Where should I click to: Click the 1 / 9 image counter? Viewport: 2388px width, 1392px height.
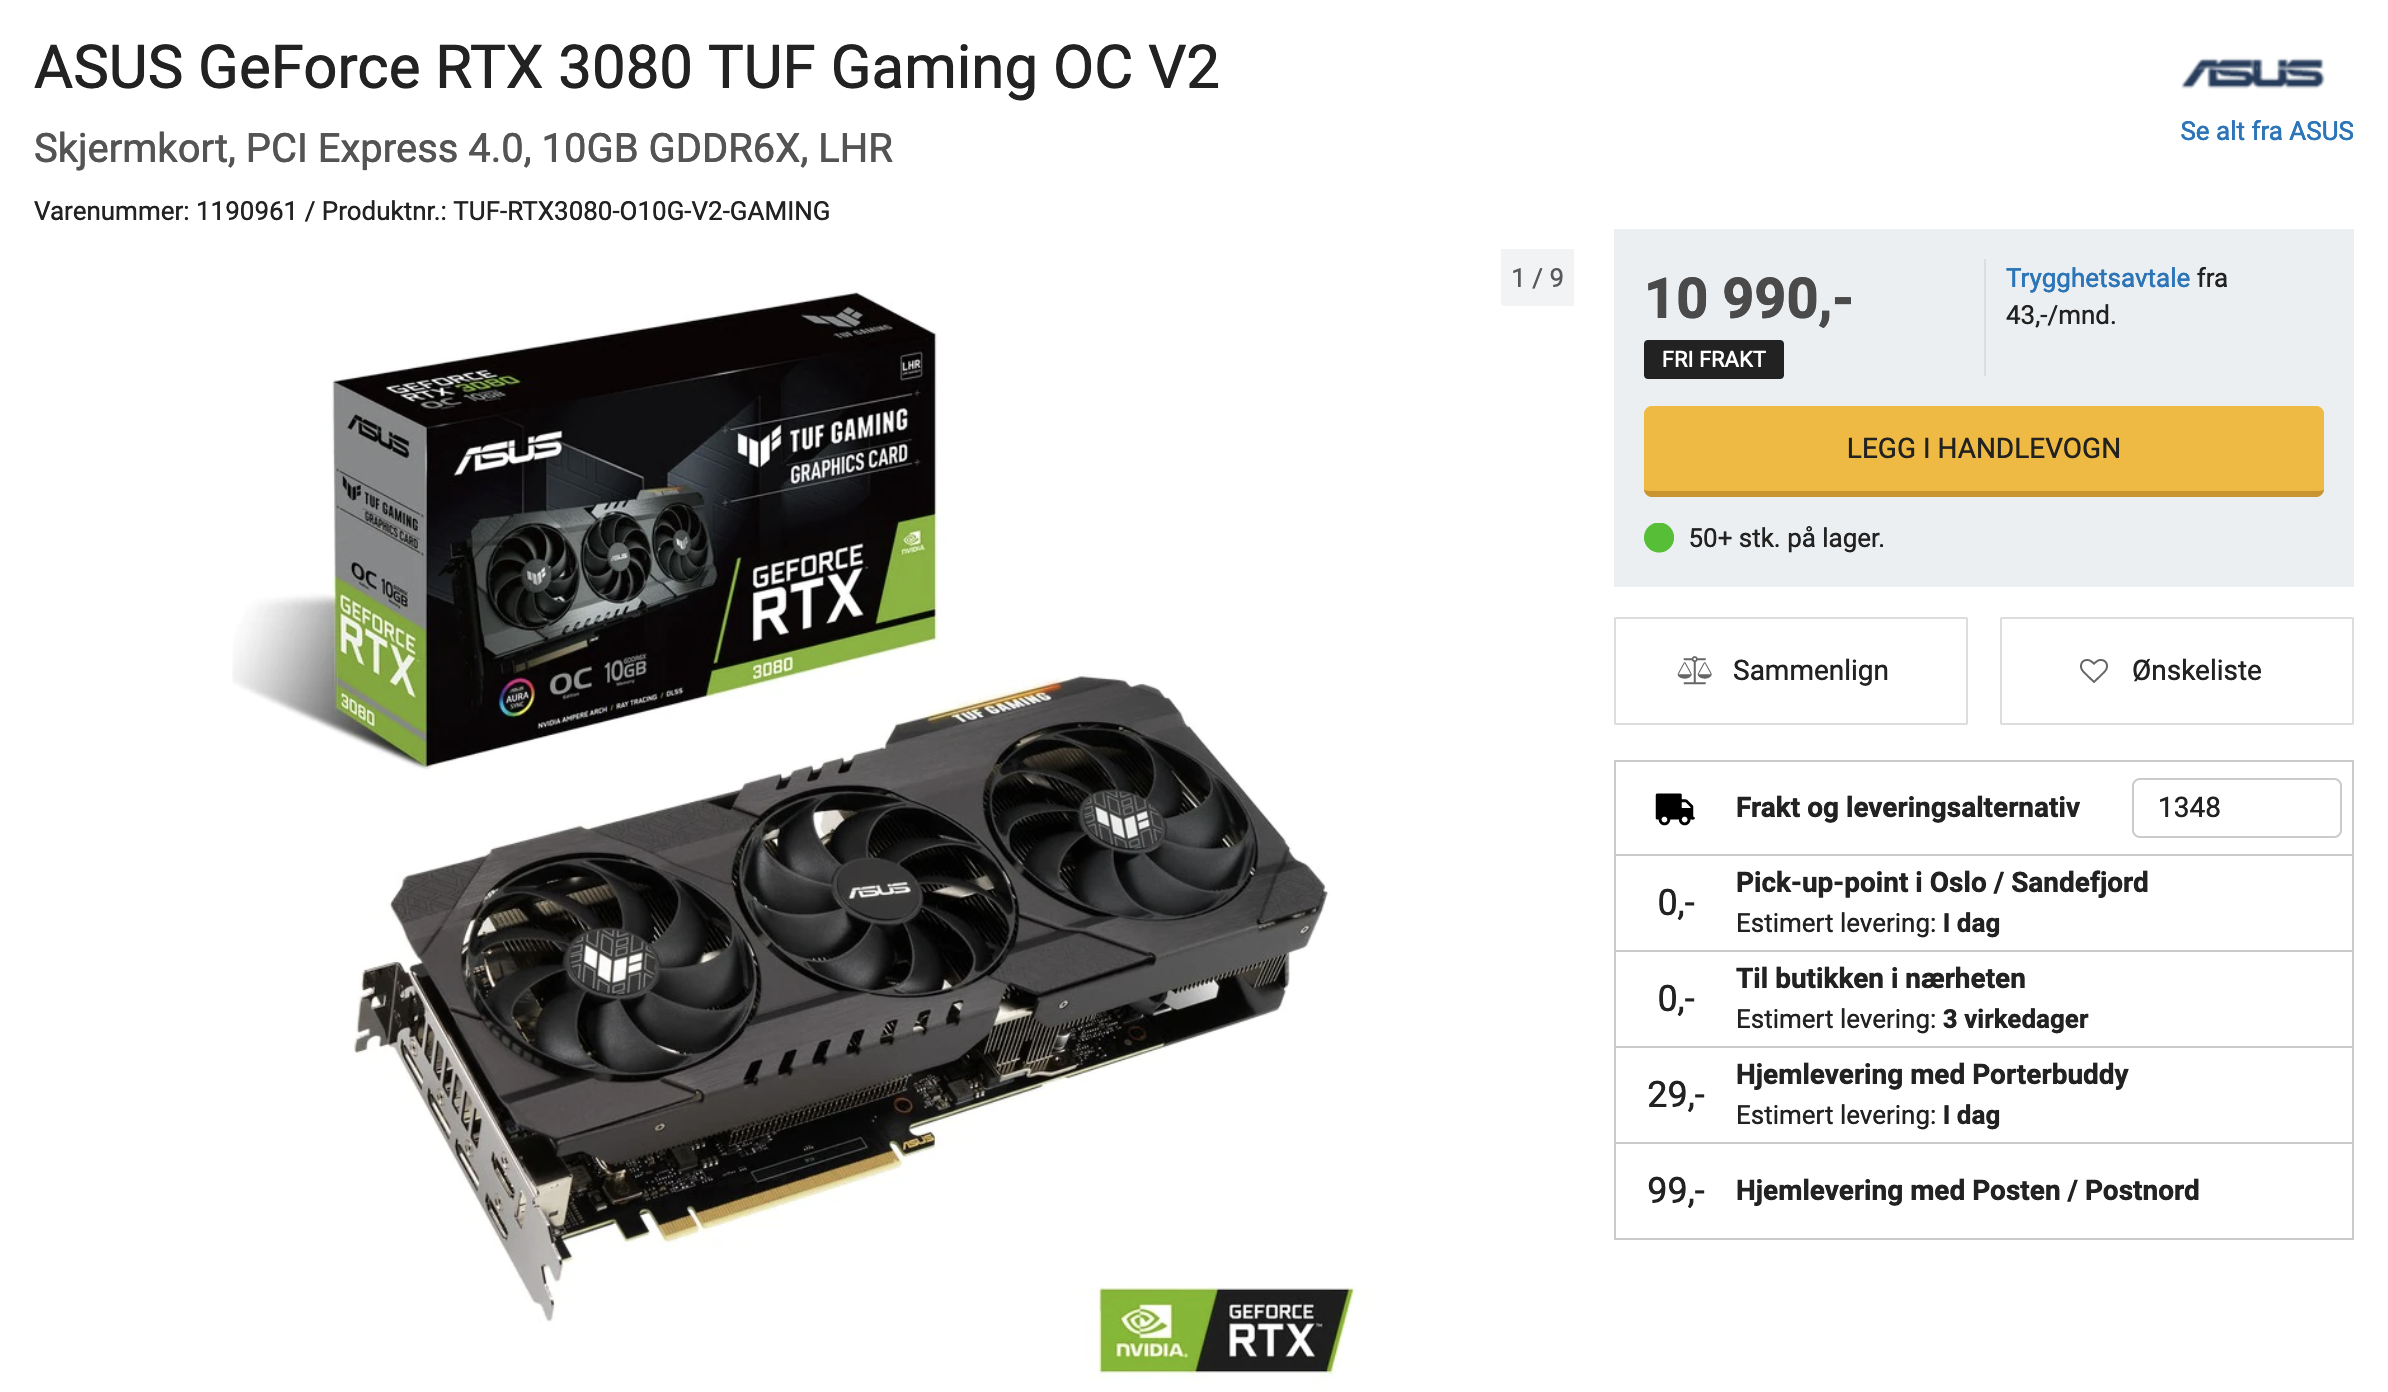tap(1537, 278)
